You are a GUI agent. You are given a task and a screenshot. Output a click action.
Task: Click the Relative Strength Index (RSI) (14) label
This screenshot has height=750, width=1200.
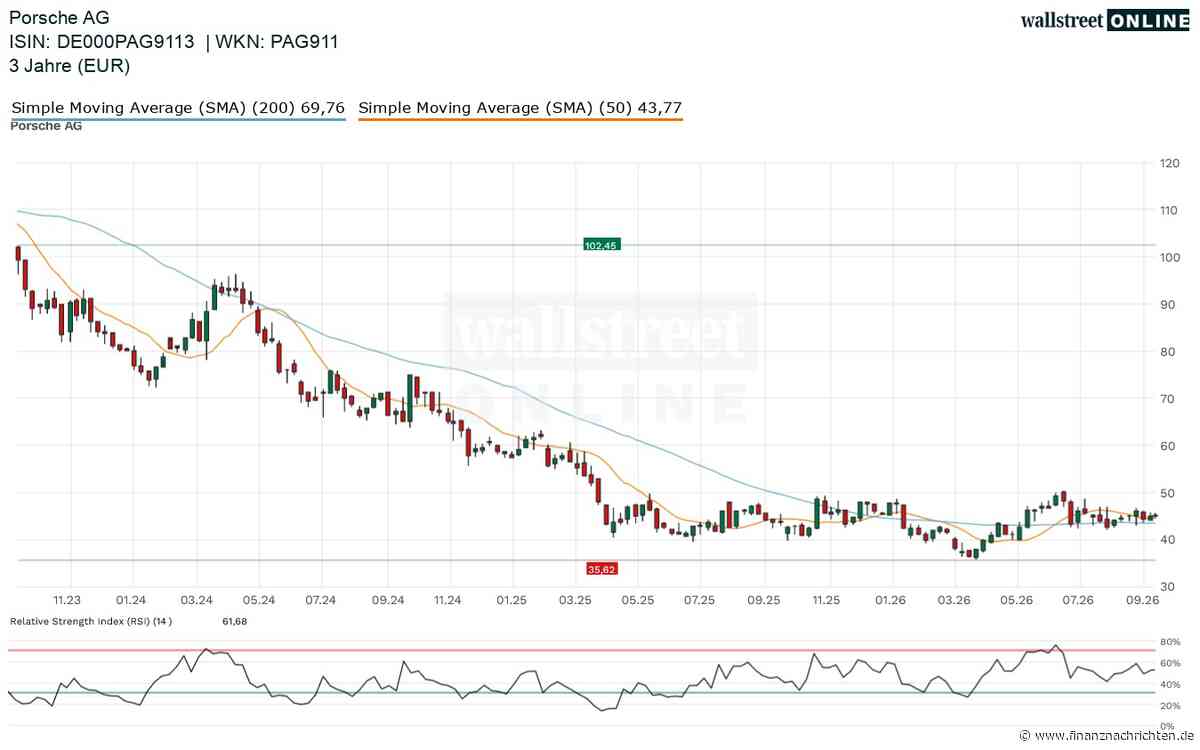(91, 621)
